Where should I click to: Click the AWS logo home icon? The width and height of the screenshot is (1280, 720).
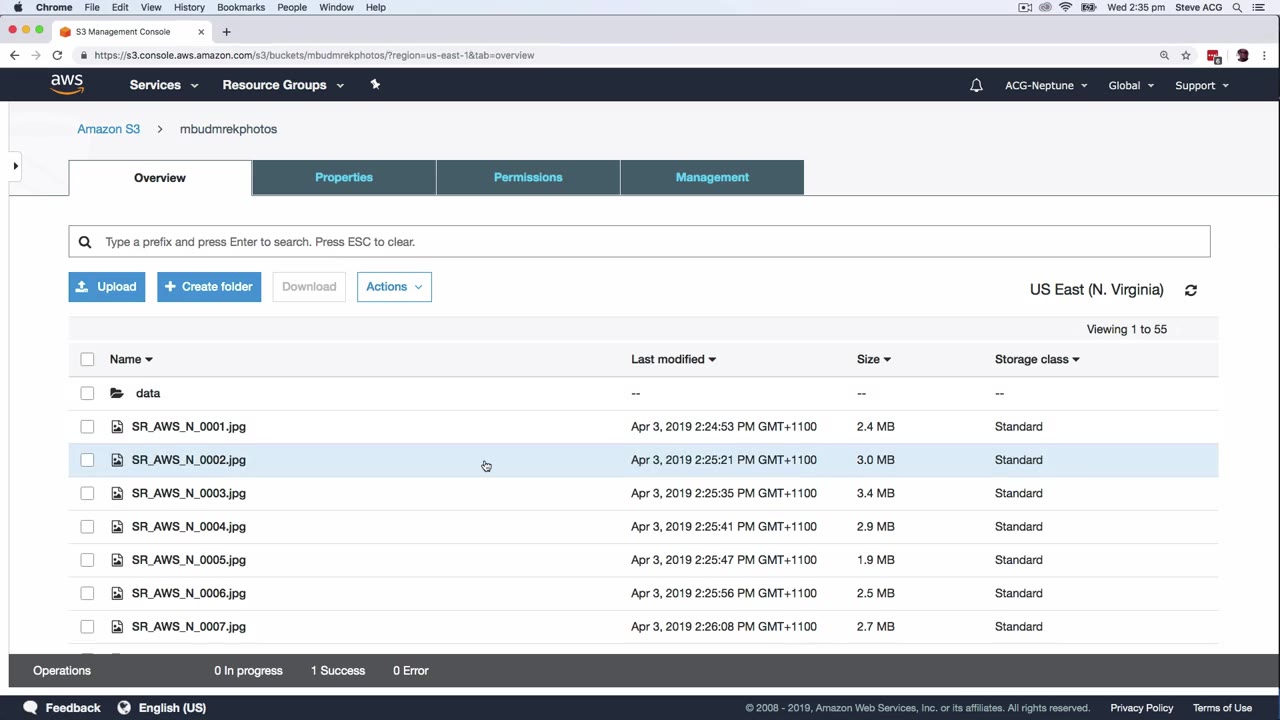tap(67, 85)
